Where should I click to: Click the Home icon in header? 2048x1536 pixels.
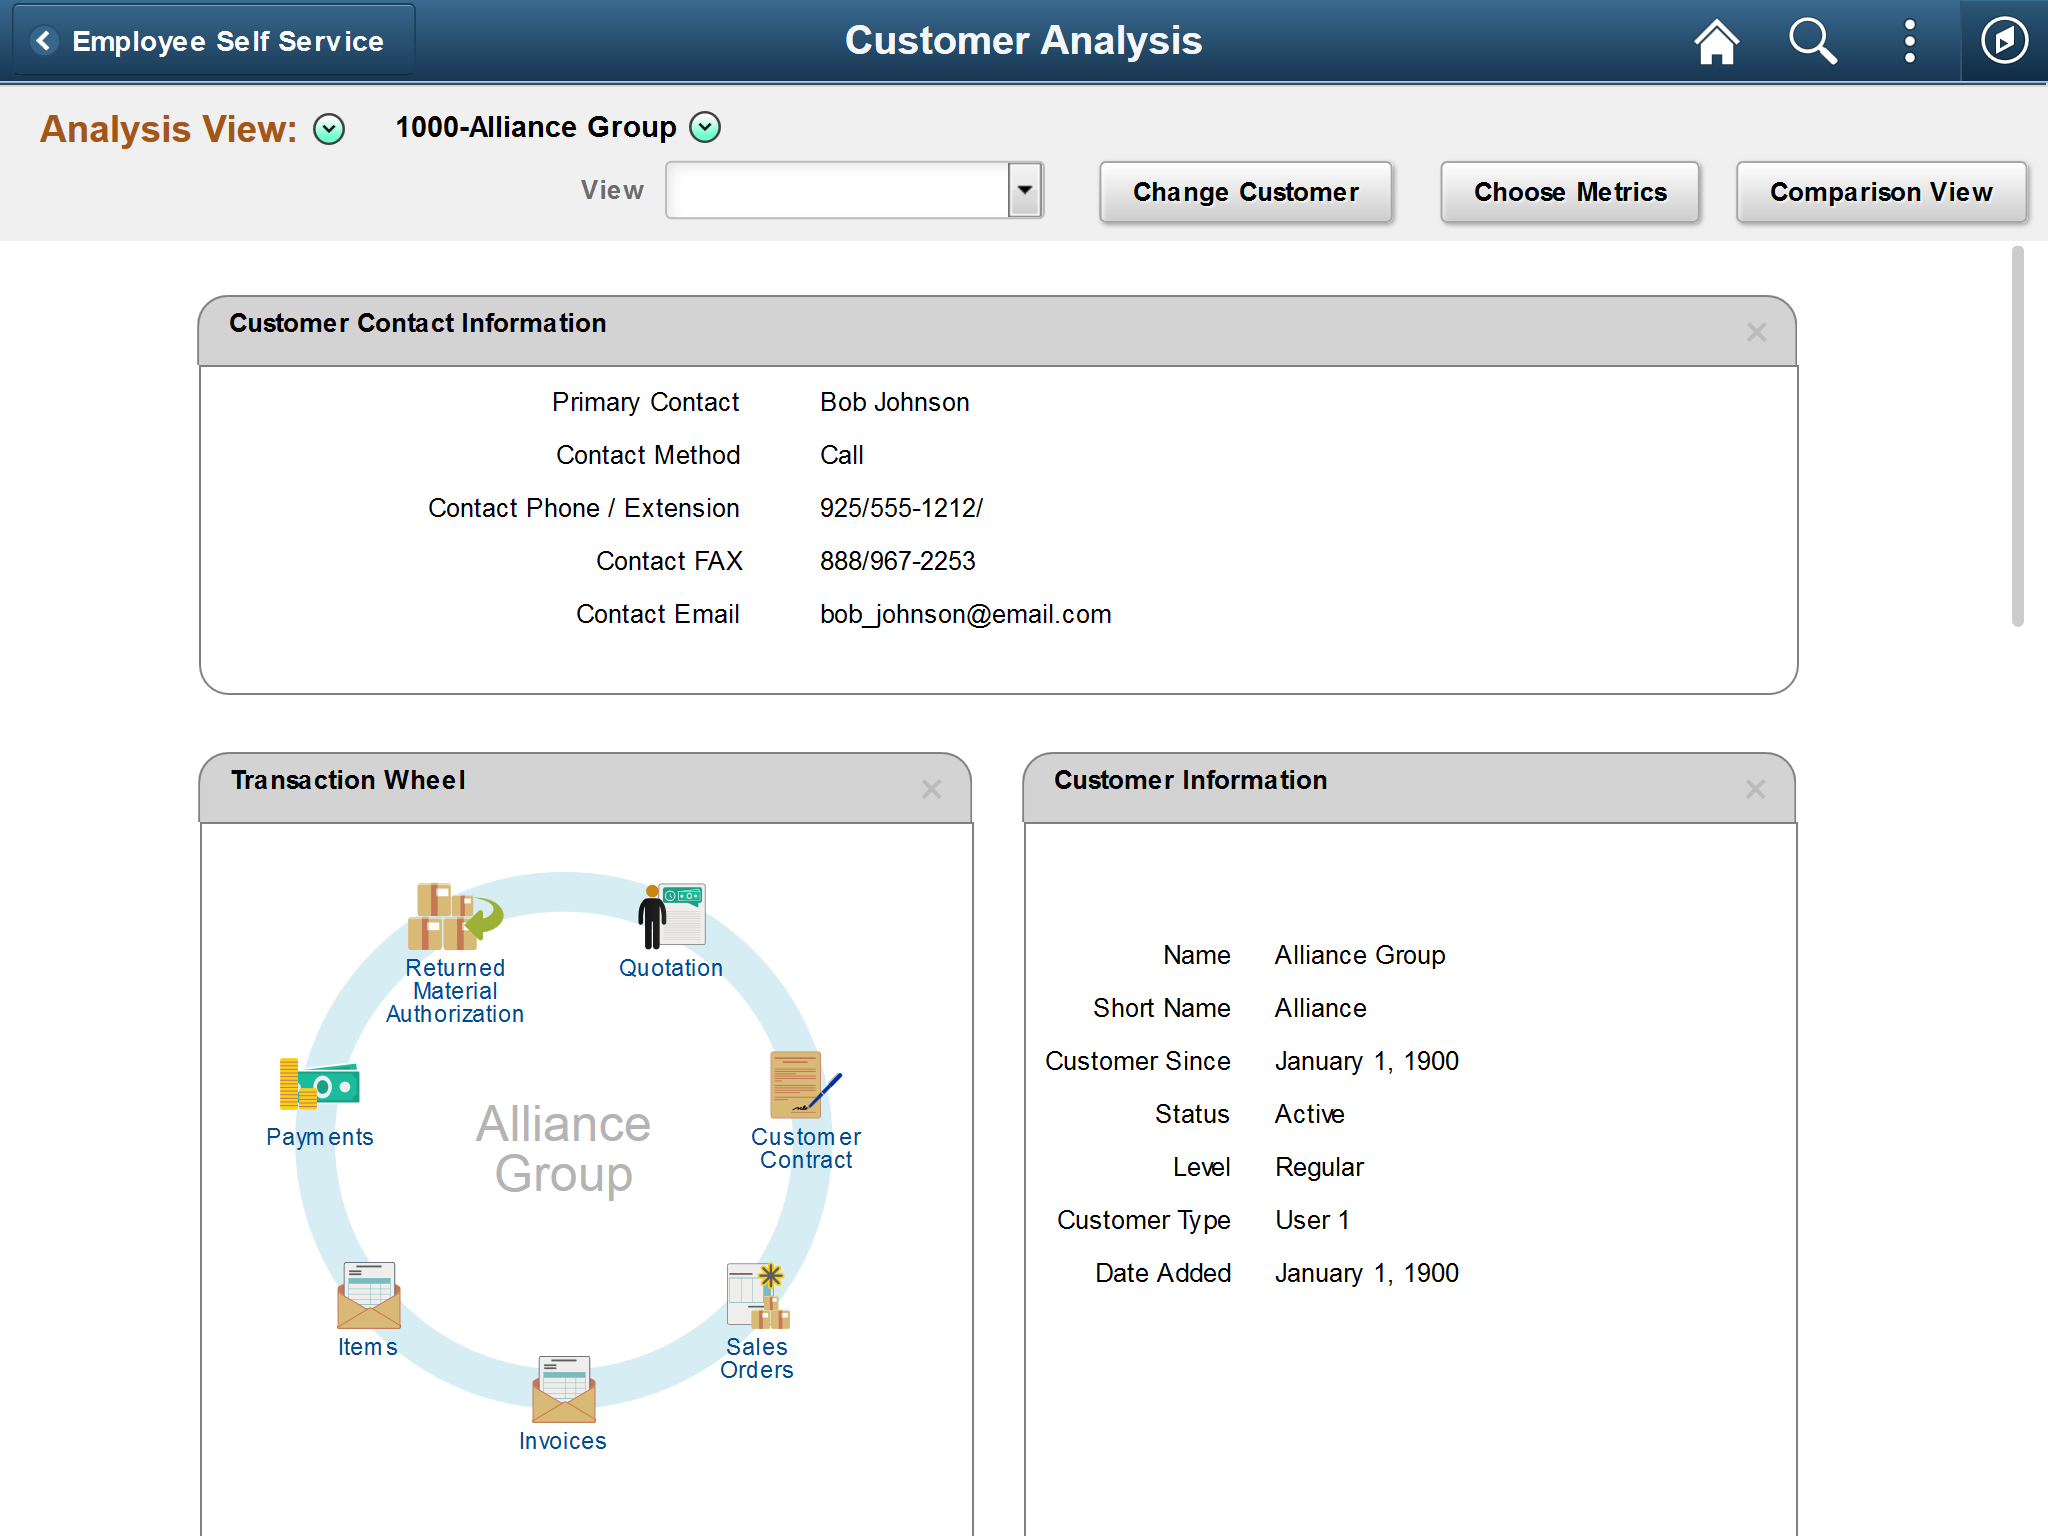(1716, 42)
